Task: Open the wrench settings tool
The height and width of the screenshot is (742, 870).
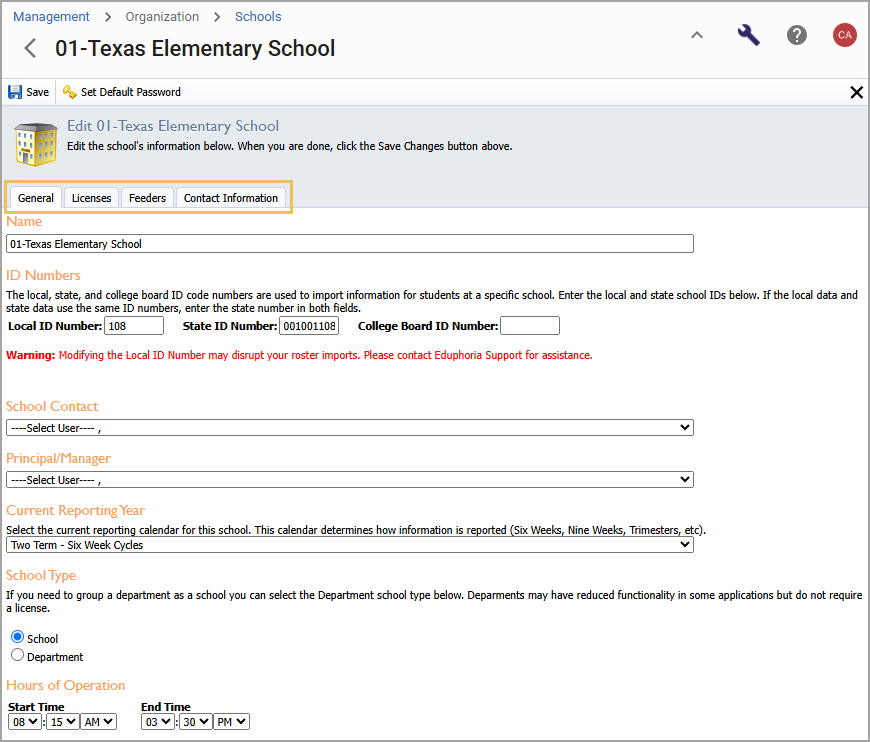Action: (x=748, y=35)
